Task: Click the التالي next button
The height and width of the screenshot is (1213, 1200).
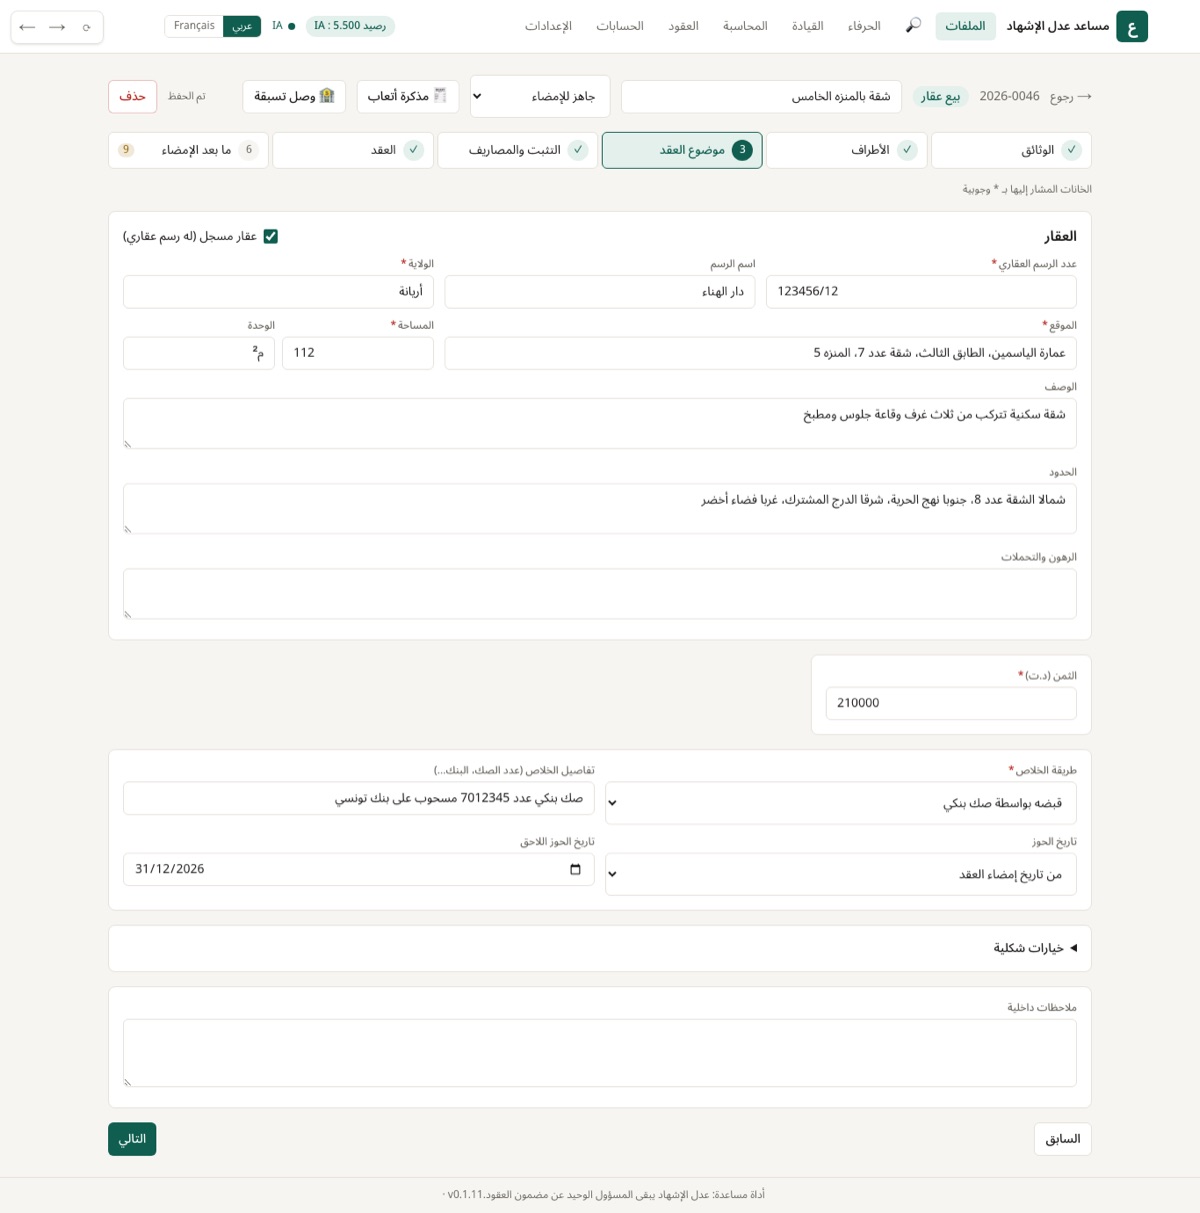Action: [132, 1139]
